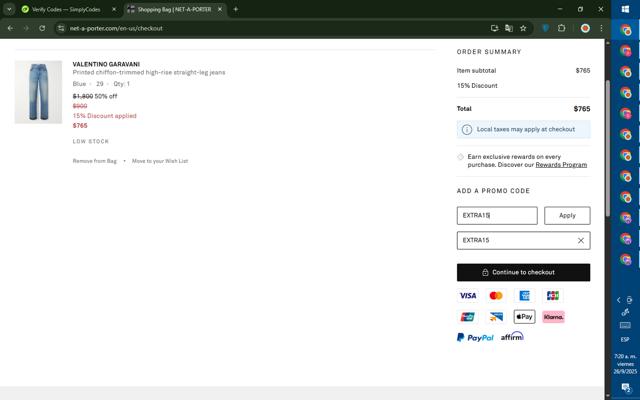Click the LOW STOCK label
This screenshot has width=640, height=400.
pyautogui.click(x=91, y=142)
